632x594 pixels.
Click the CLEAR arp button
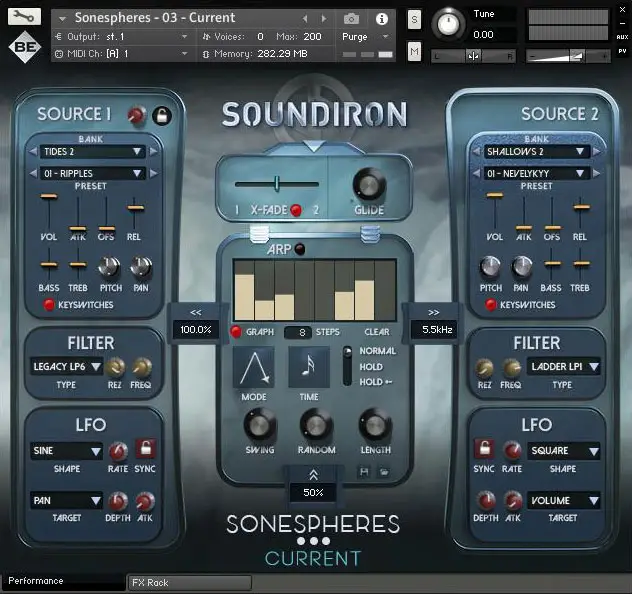click(377, 332)
